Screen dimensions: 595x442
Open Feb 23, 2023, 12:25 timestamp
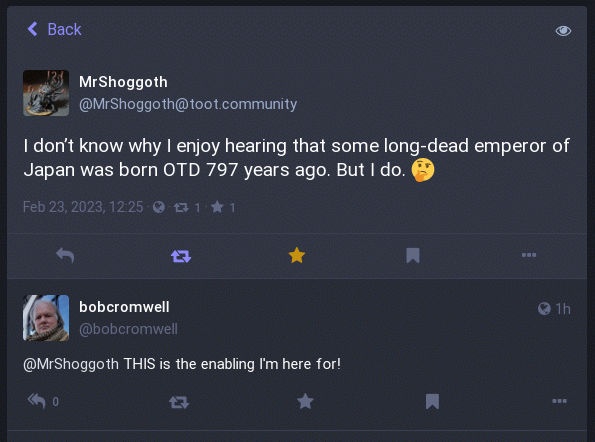(83, 207)
